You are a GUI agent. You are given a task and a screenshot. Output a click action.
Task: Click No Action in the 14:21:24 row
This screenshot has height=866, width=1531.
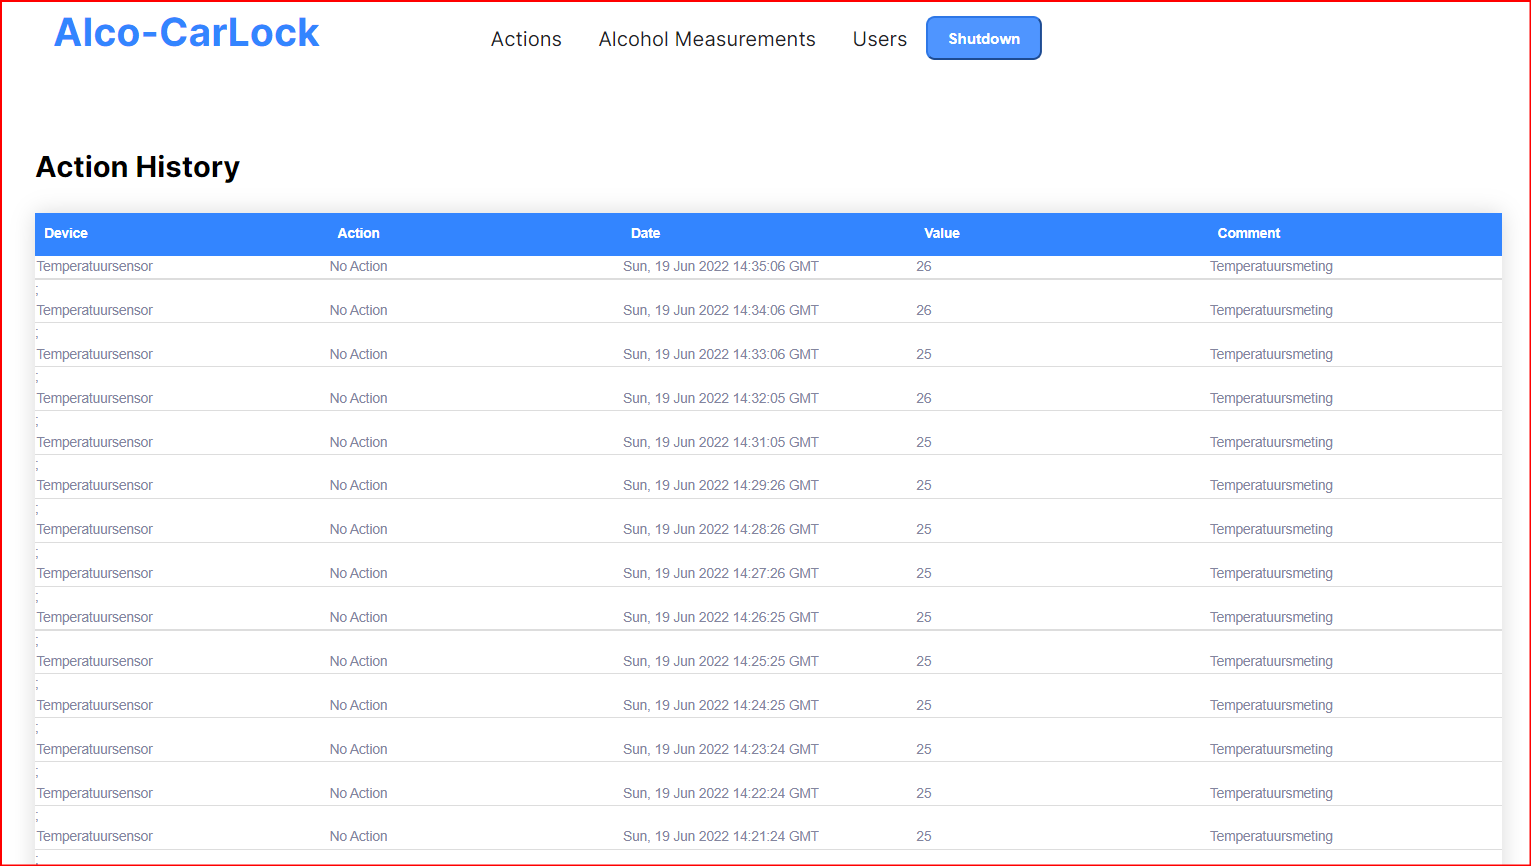click(358, 836)
